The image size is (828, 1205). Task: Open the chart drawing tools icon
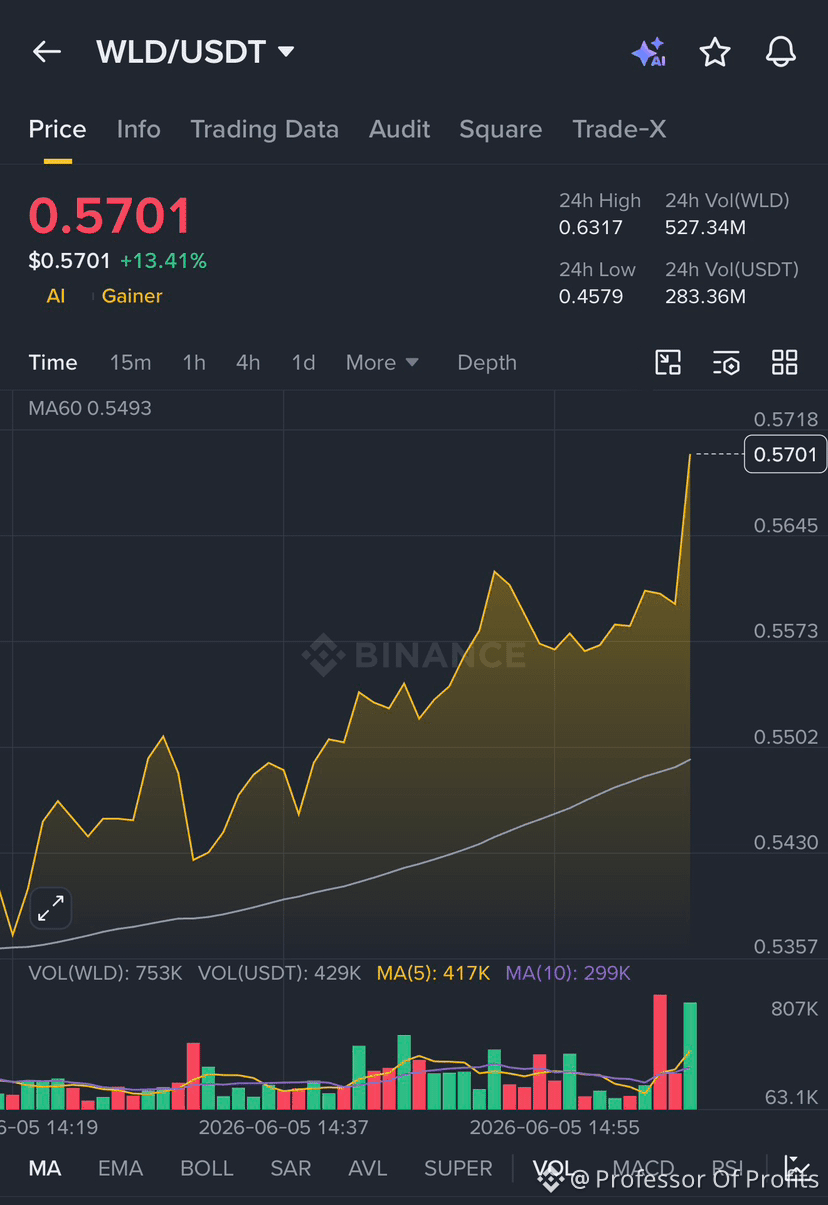coord(668,362)
